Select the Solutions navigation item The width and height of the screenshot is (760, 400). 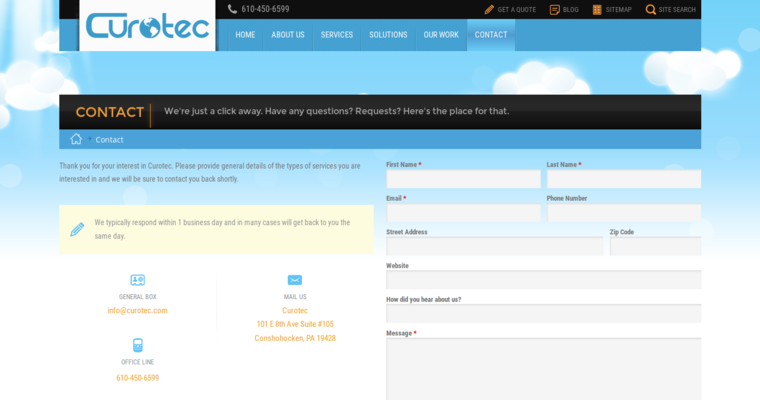click(x=388, y=35)
